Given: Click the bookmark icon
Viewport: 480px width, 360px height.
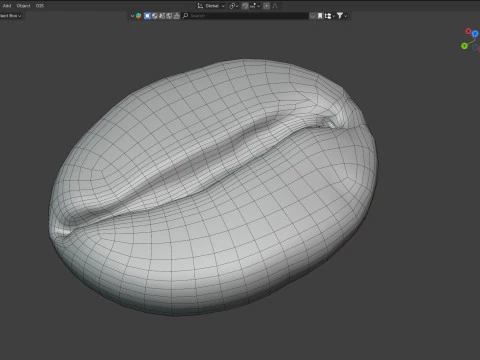Looking at the screenshot, I should click(x=320, y=16).
